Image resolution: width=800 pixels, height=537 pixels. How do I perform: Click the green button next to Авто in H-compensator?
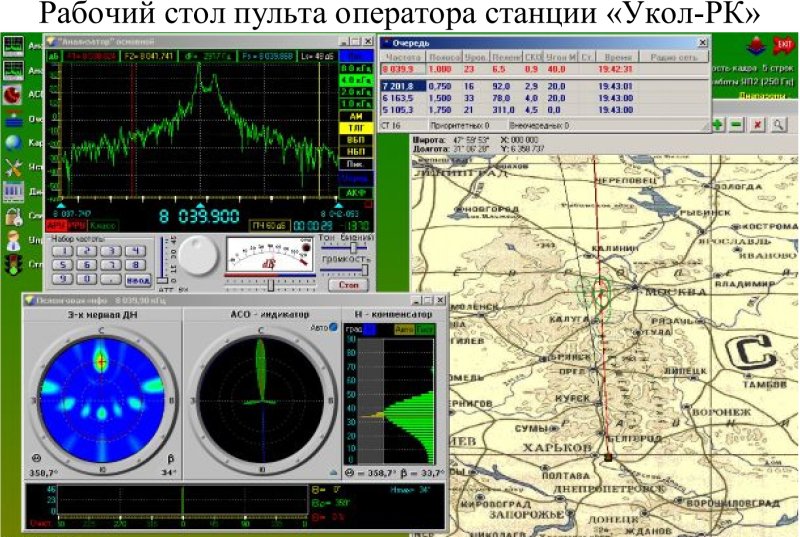pyautogui.click(x=424, y=329)
